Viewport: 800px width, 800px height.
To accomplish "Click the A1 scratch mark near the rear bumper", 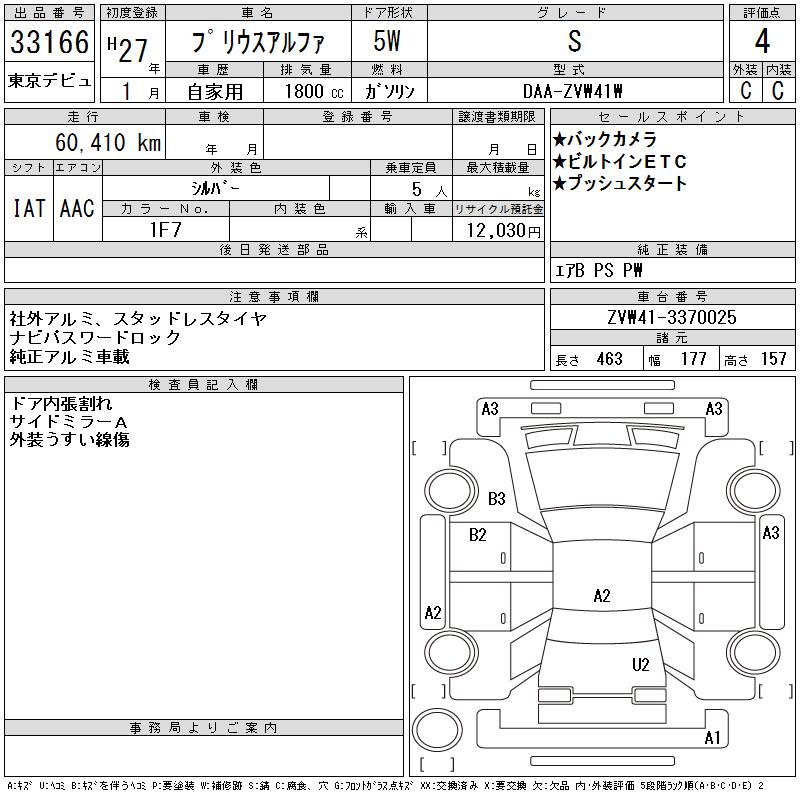I will tap(712, 739).
